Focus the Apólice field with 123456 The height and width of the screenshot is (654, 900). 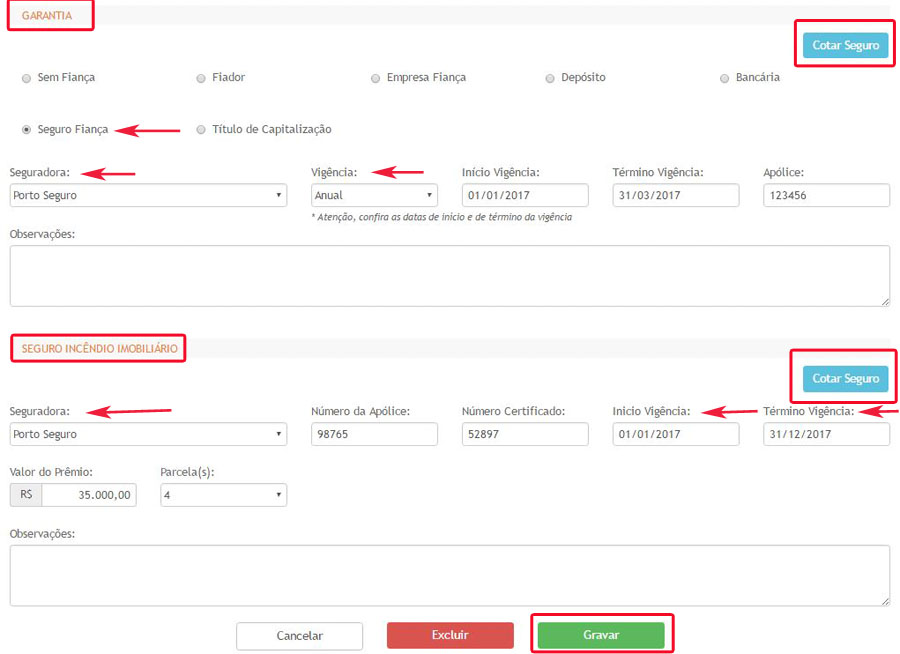[x=825, y=196]
